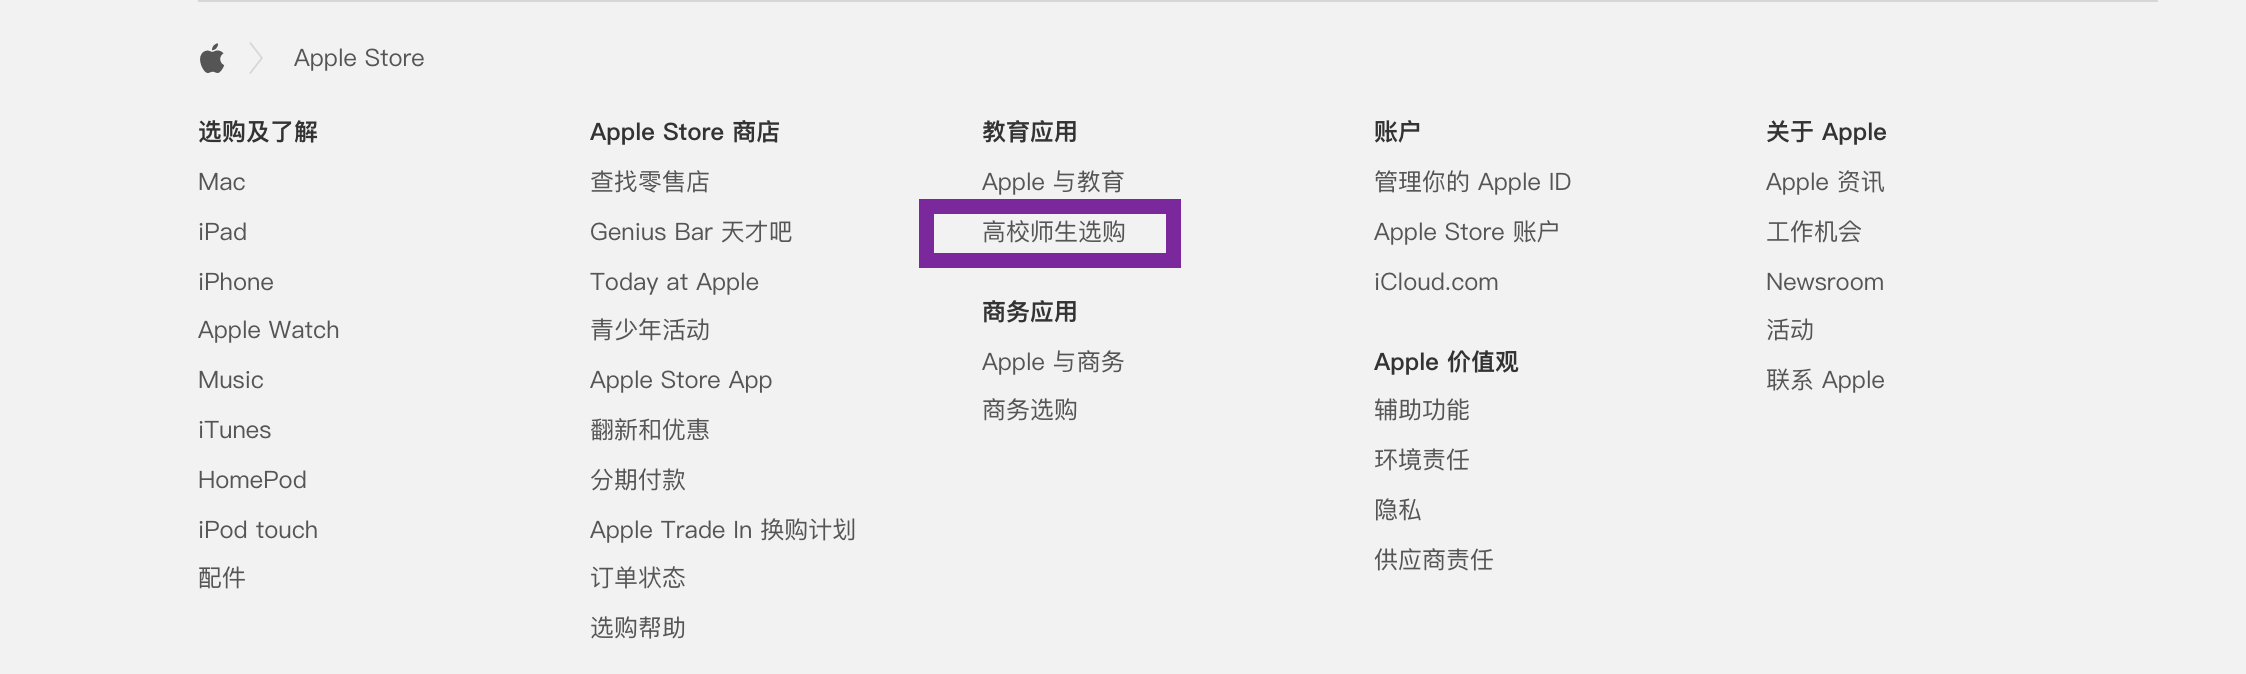Screen dimensions: 2246x674
Task: Click the Apple logo breadcrumb icon
Action: (212, 59)
